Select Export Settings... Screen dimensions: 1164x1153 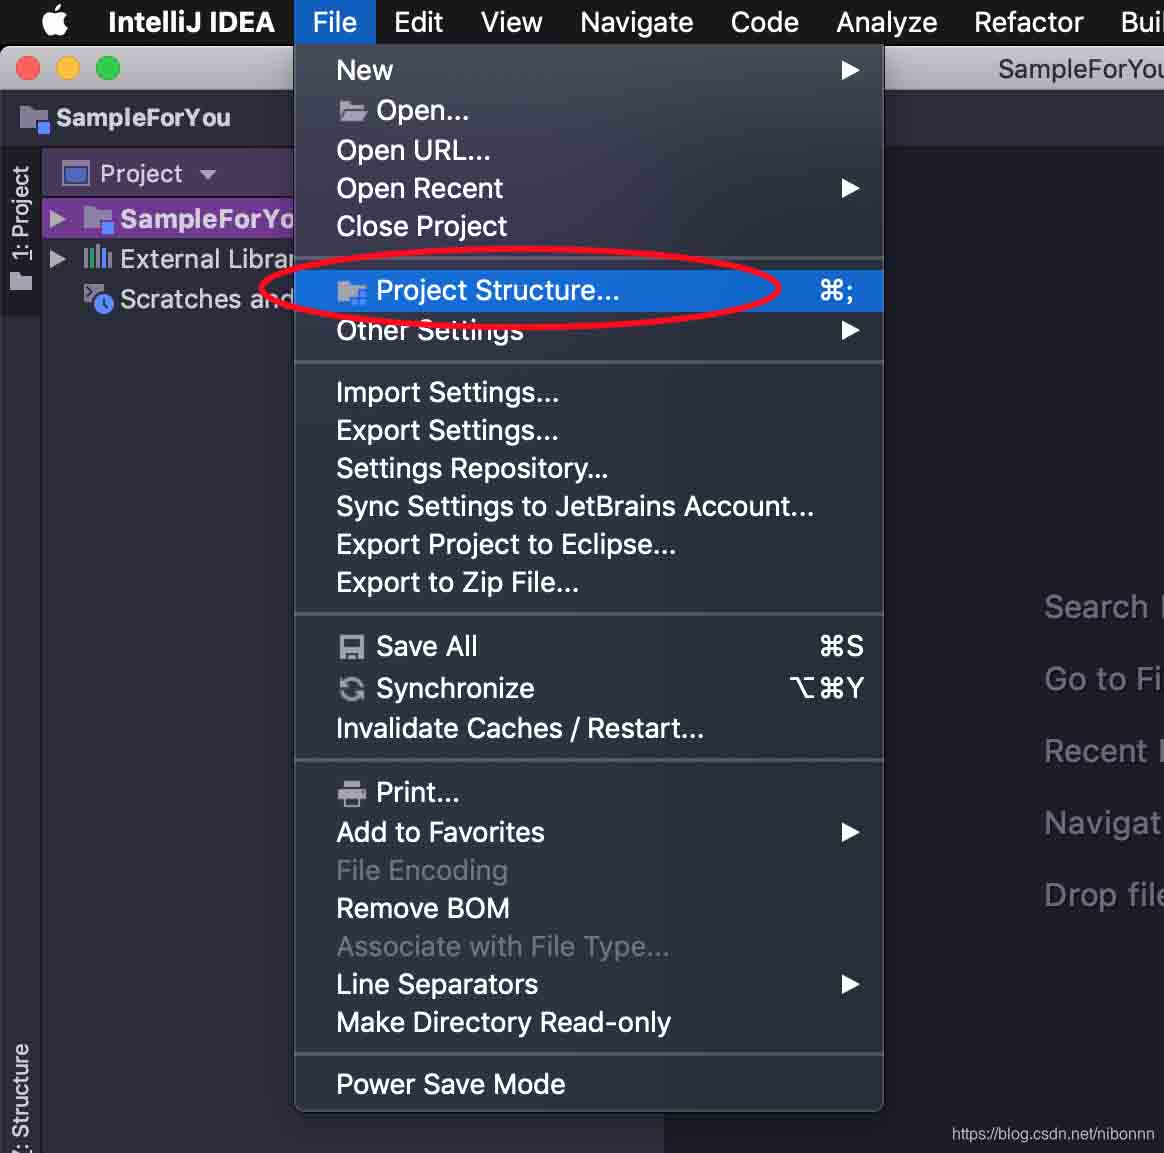tap(589, 431)
